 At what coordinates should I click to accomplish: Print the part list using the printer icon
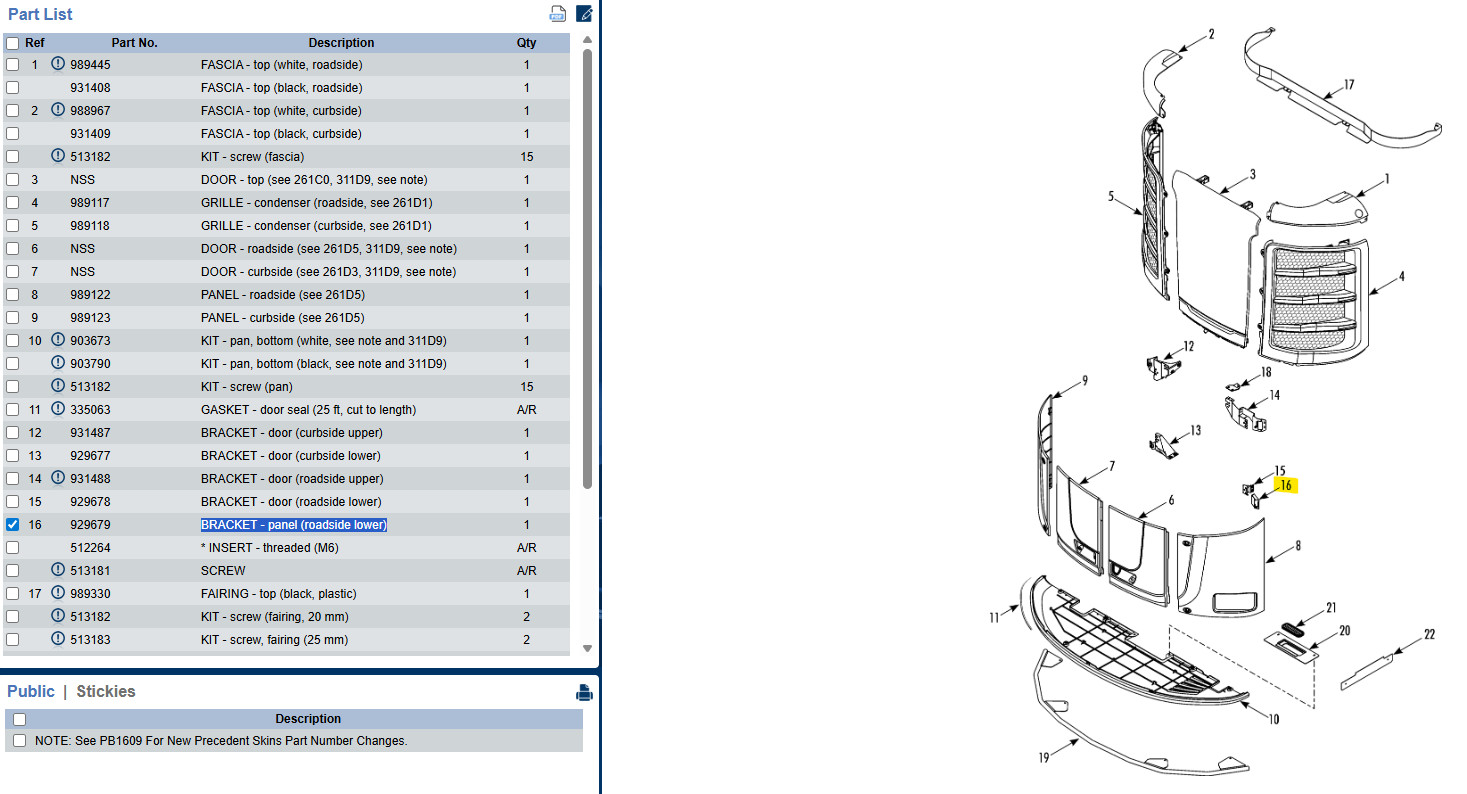pyautogui.click(x=558, y=14)
